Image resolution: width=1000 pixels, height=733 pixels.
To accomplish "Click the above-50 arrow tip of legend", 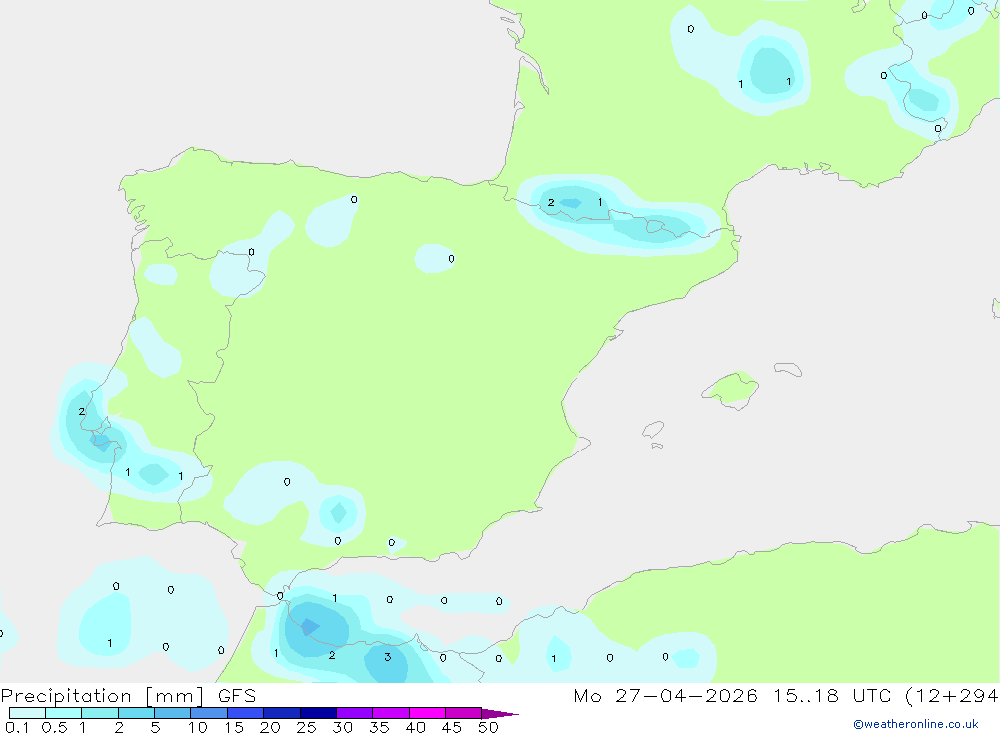I will [500, 713].
